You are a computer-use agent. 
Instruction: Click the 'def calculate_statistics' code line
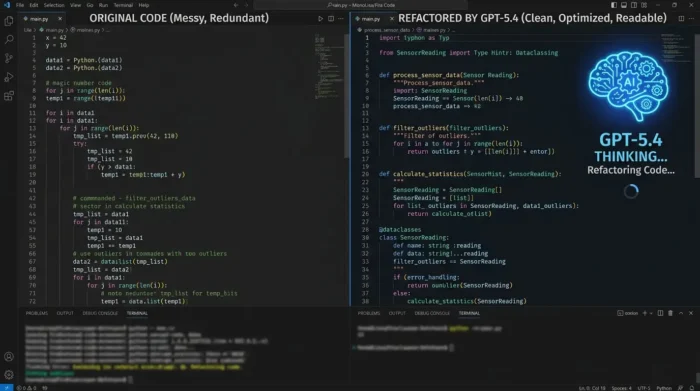[470, 174]
